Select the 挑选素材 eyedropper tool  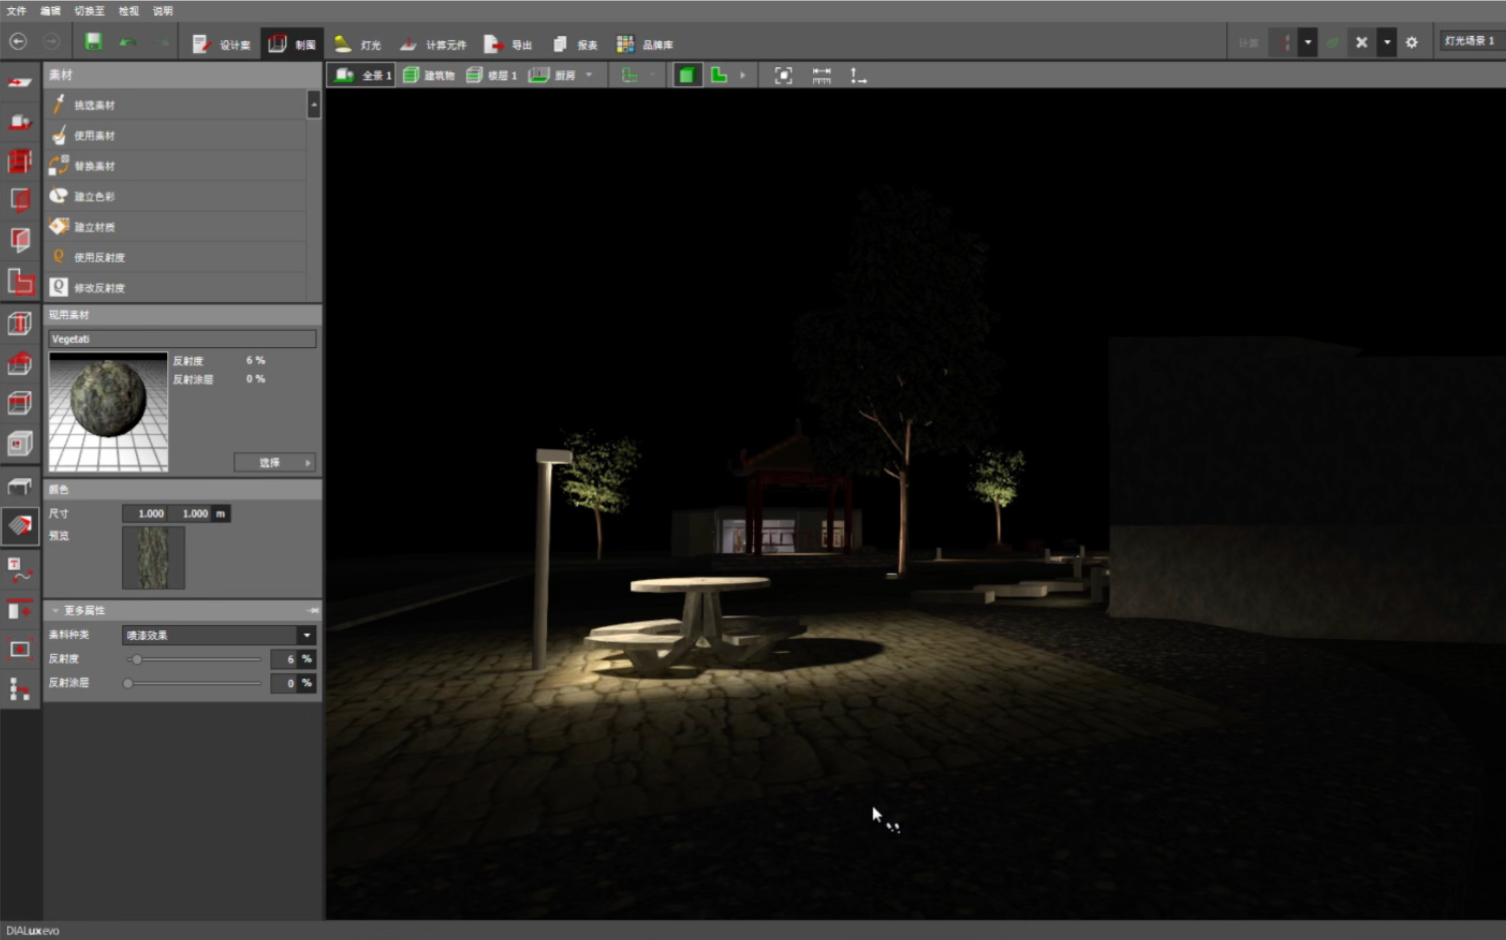pos(94,105)
